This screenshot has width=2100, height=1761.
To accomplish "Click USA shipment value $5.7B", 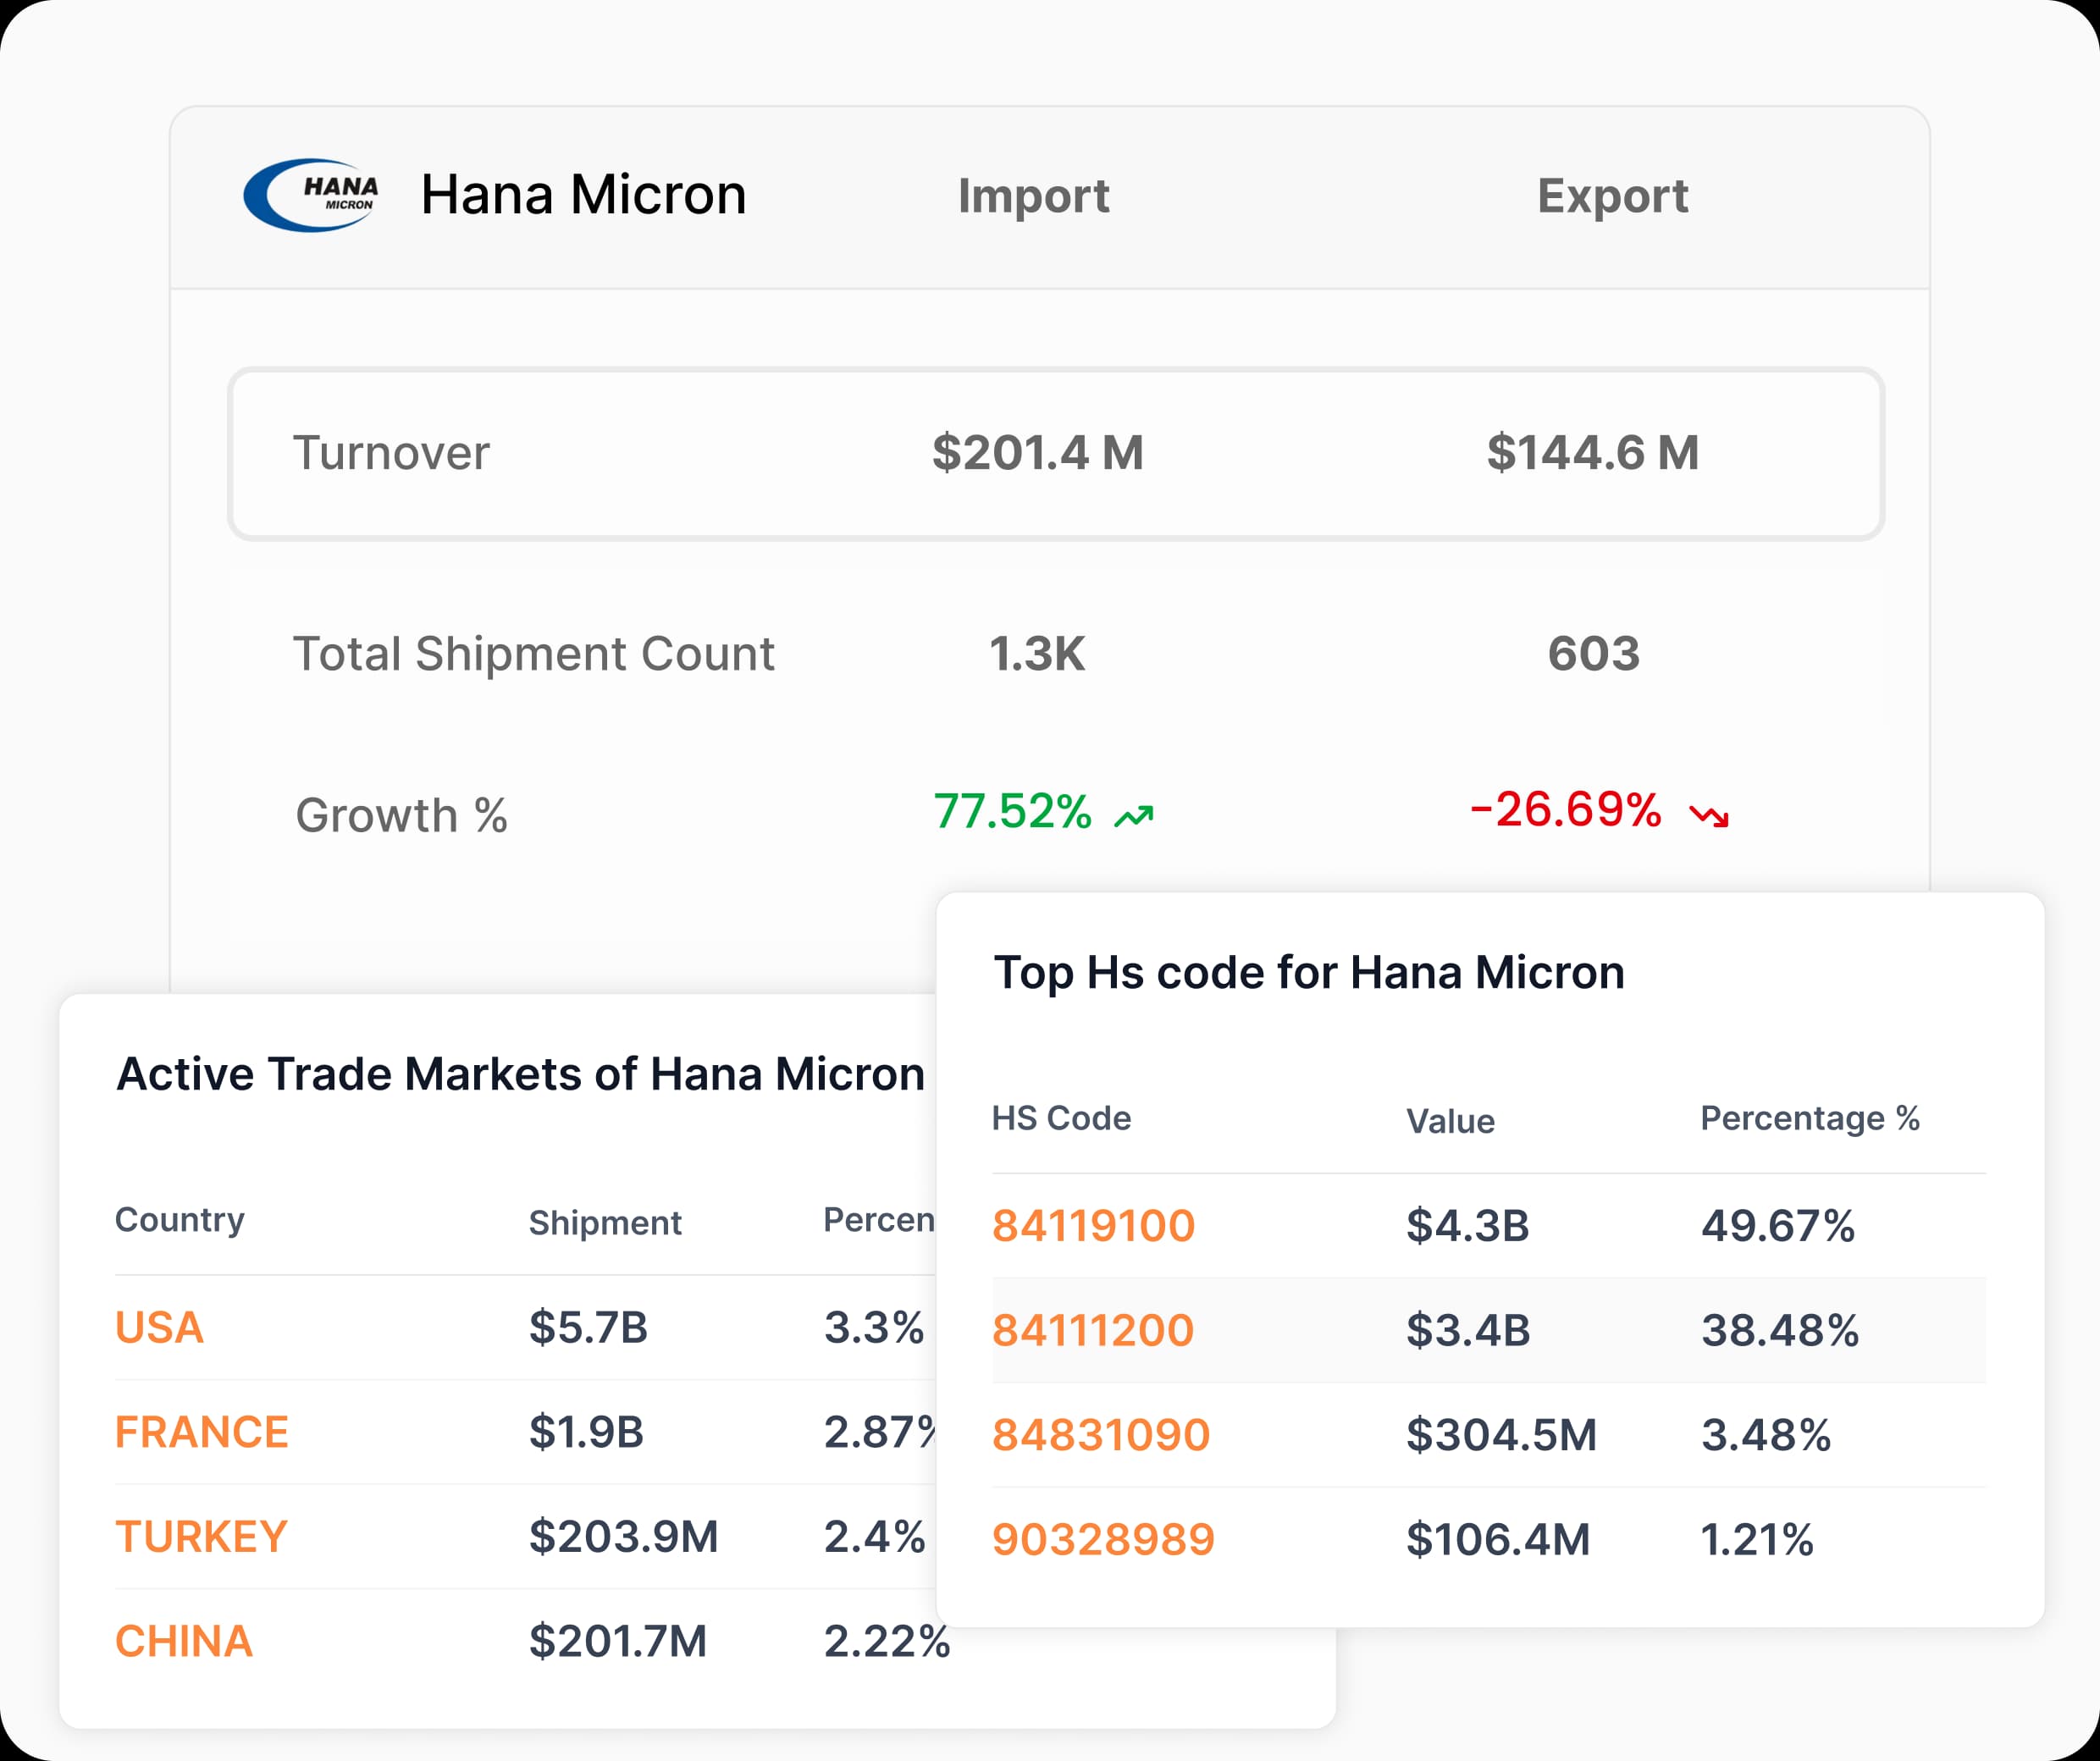I will point(588,1327).
